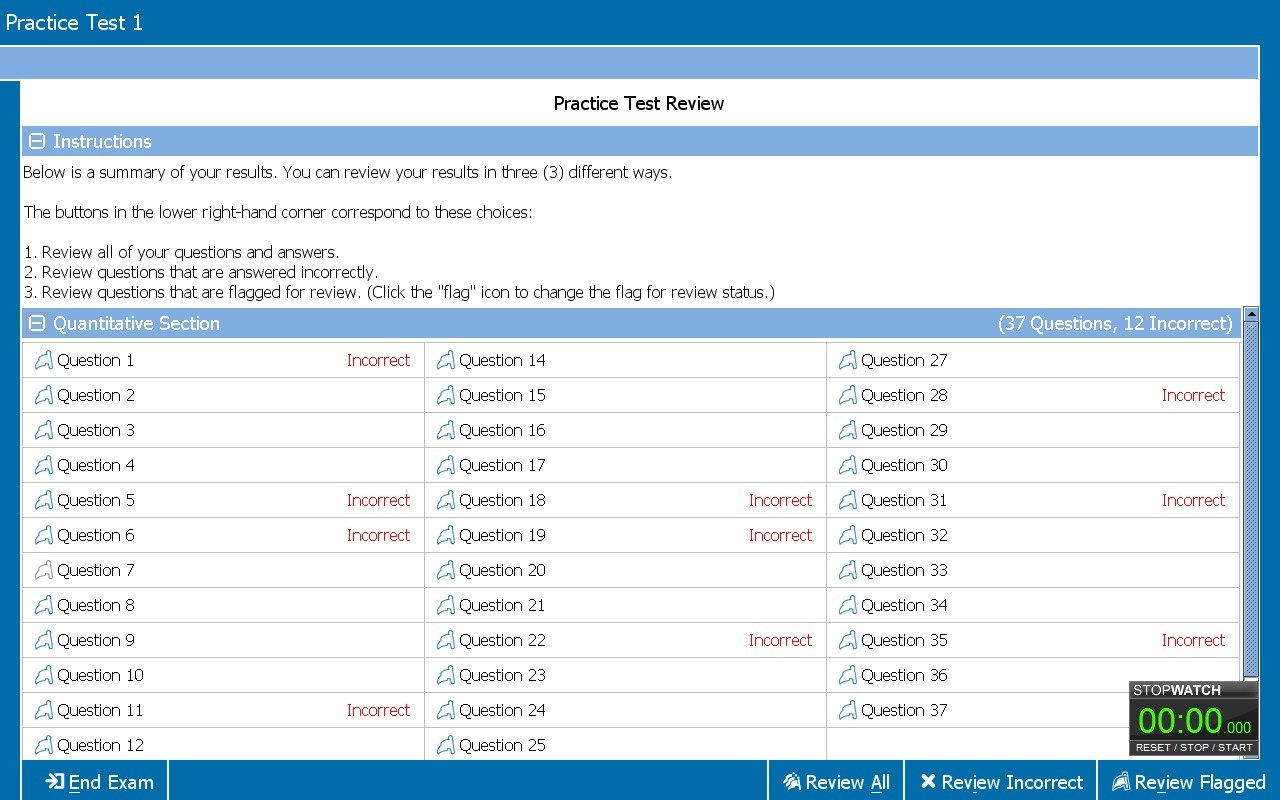The image size is (1280, 800).
Task: Click the flag icon for Question 35
Action: coord(847,640)
